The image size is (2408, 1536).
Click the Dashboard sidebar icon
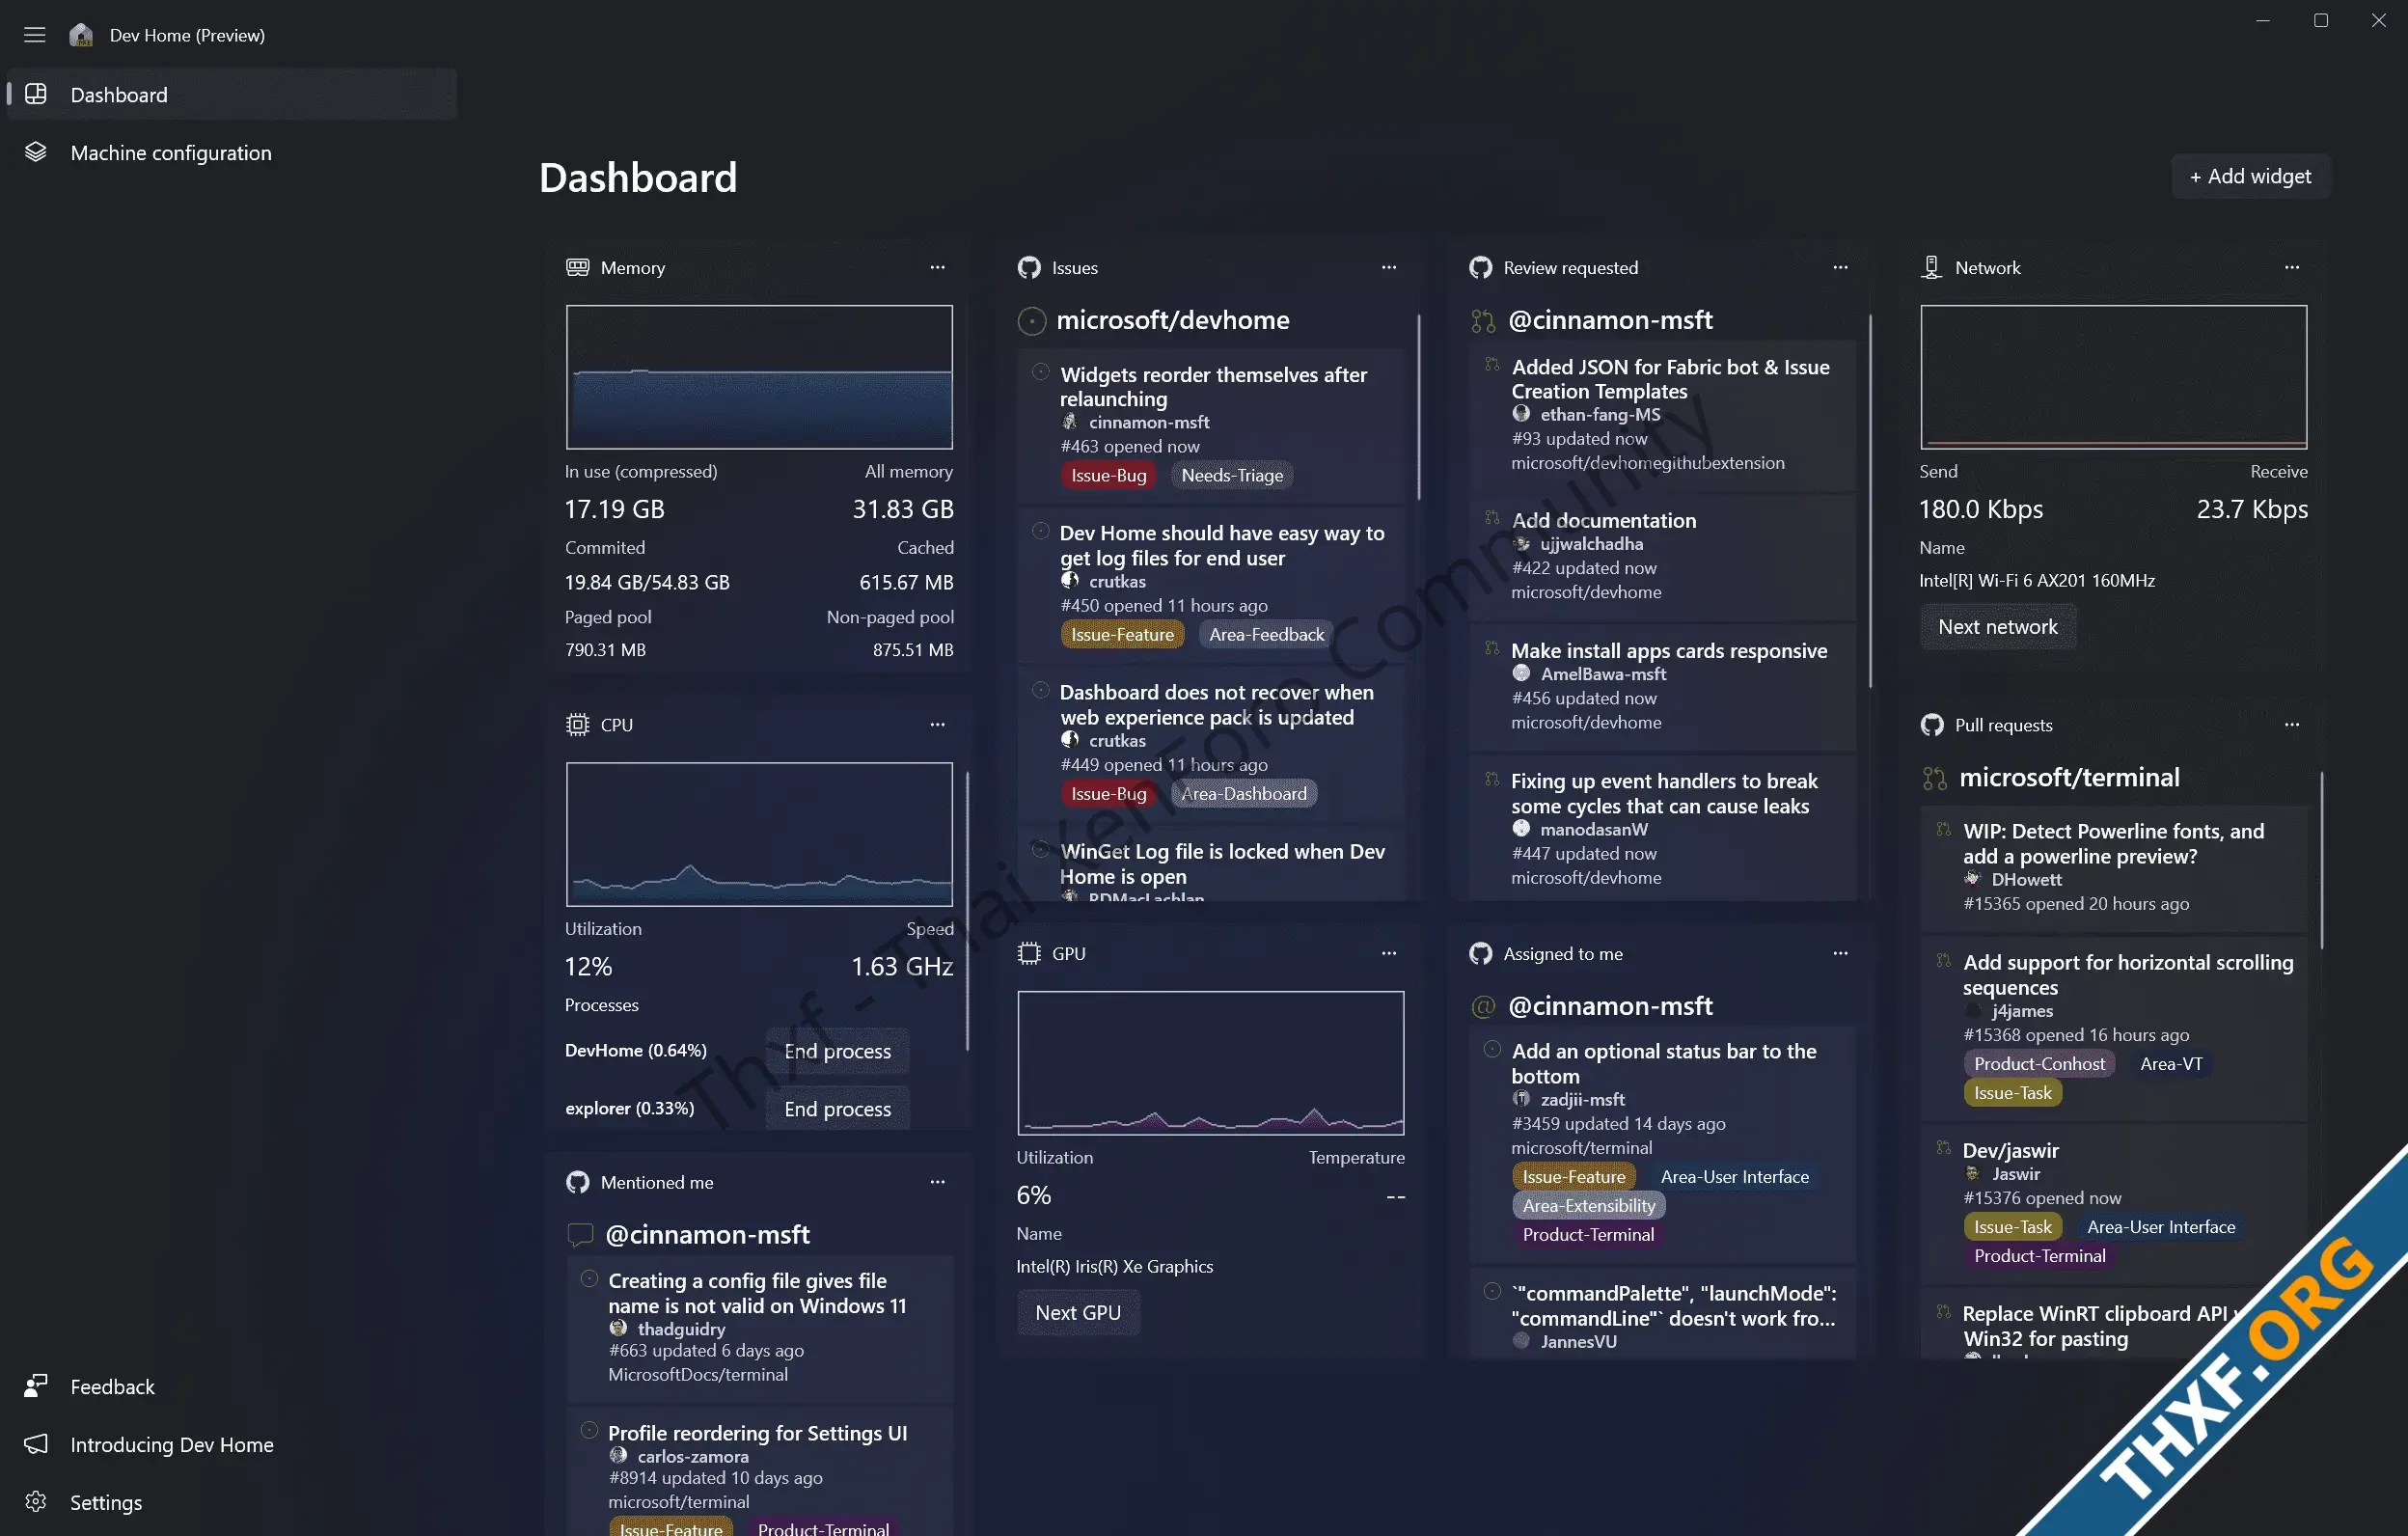[36, 94]
